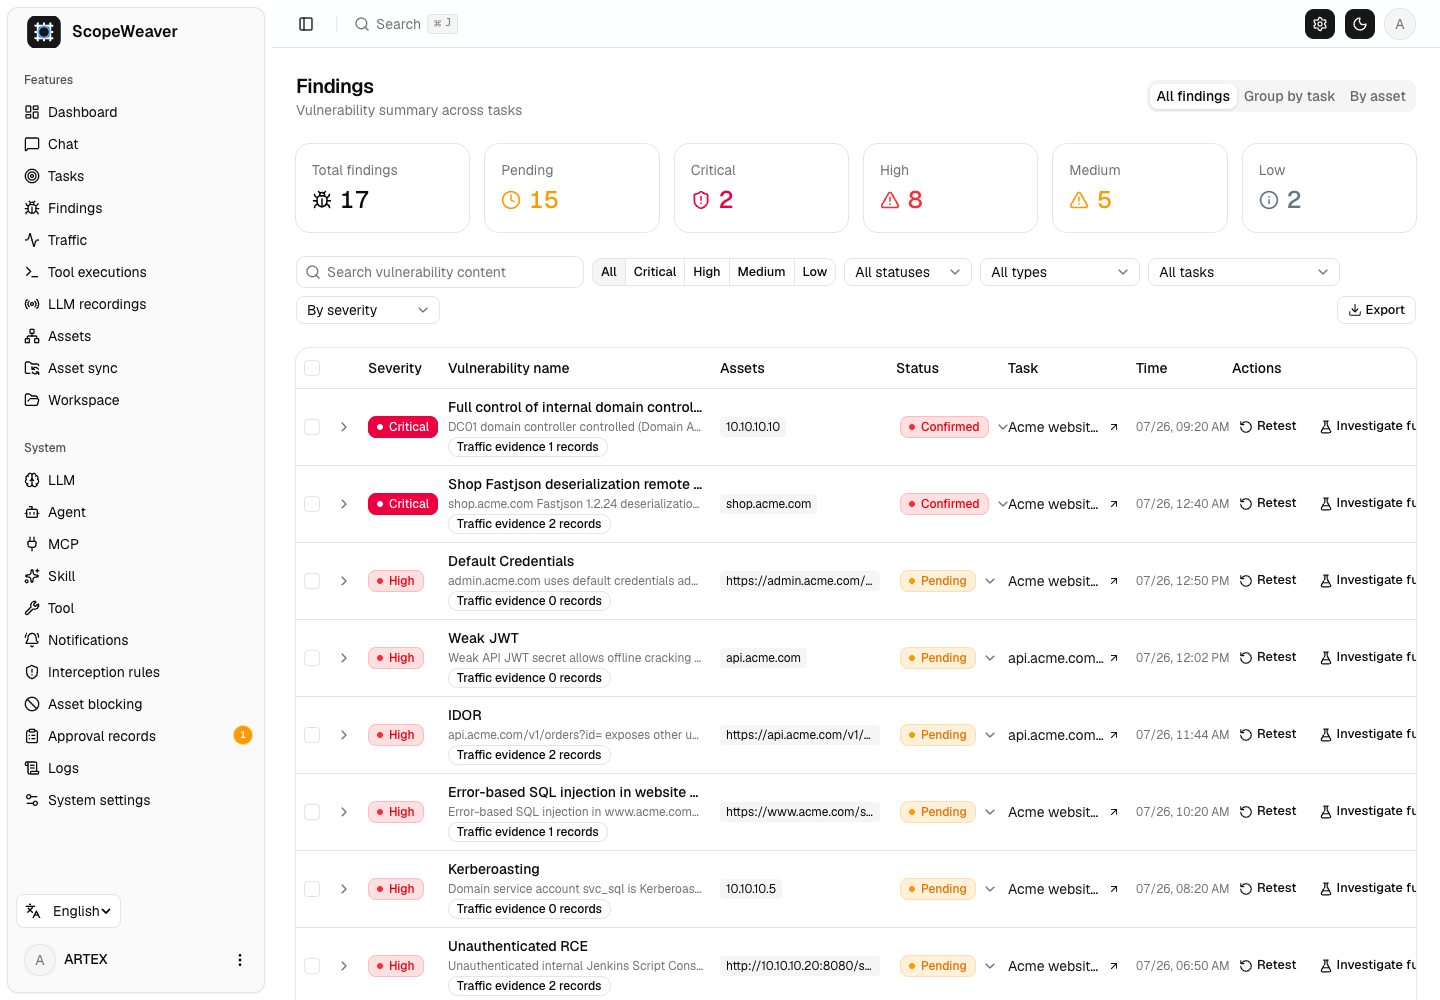Expand the Weak JWT finding row

[x=344, y=658]
